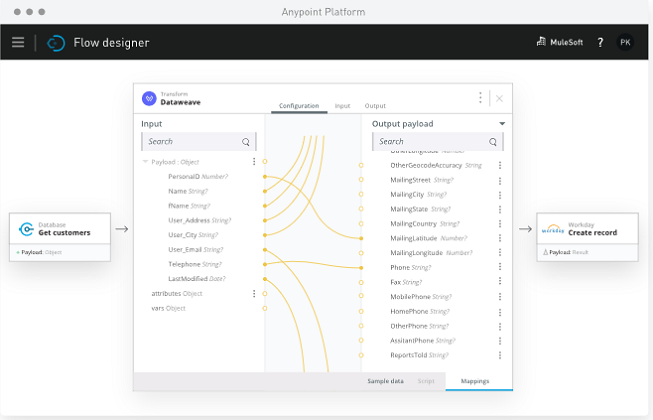
Task: Open the attributes Object options menu
Action: point(254,294)
